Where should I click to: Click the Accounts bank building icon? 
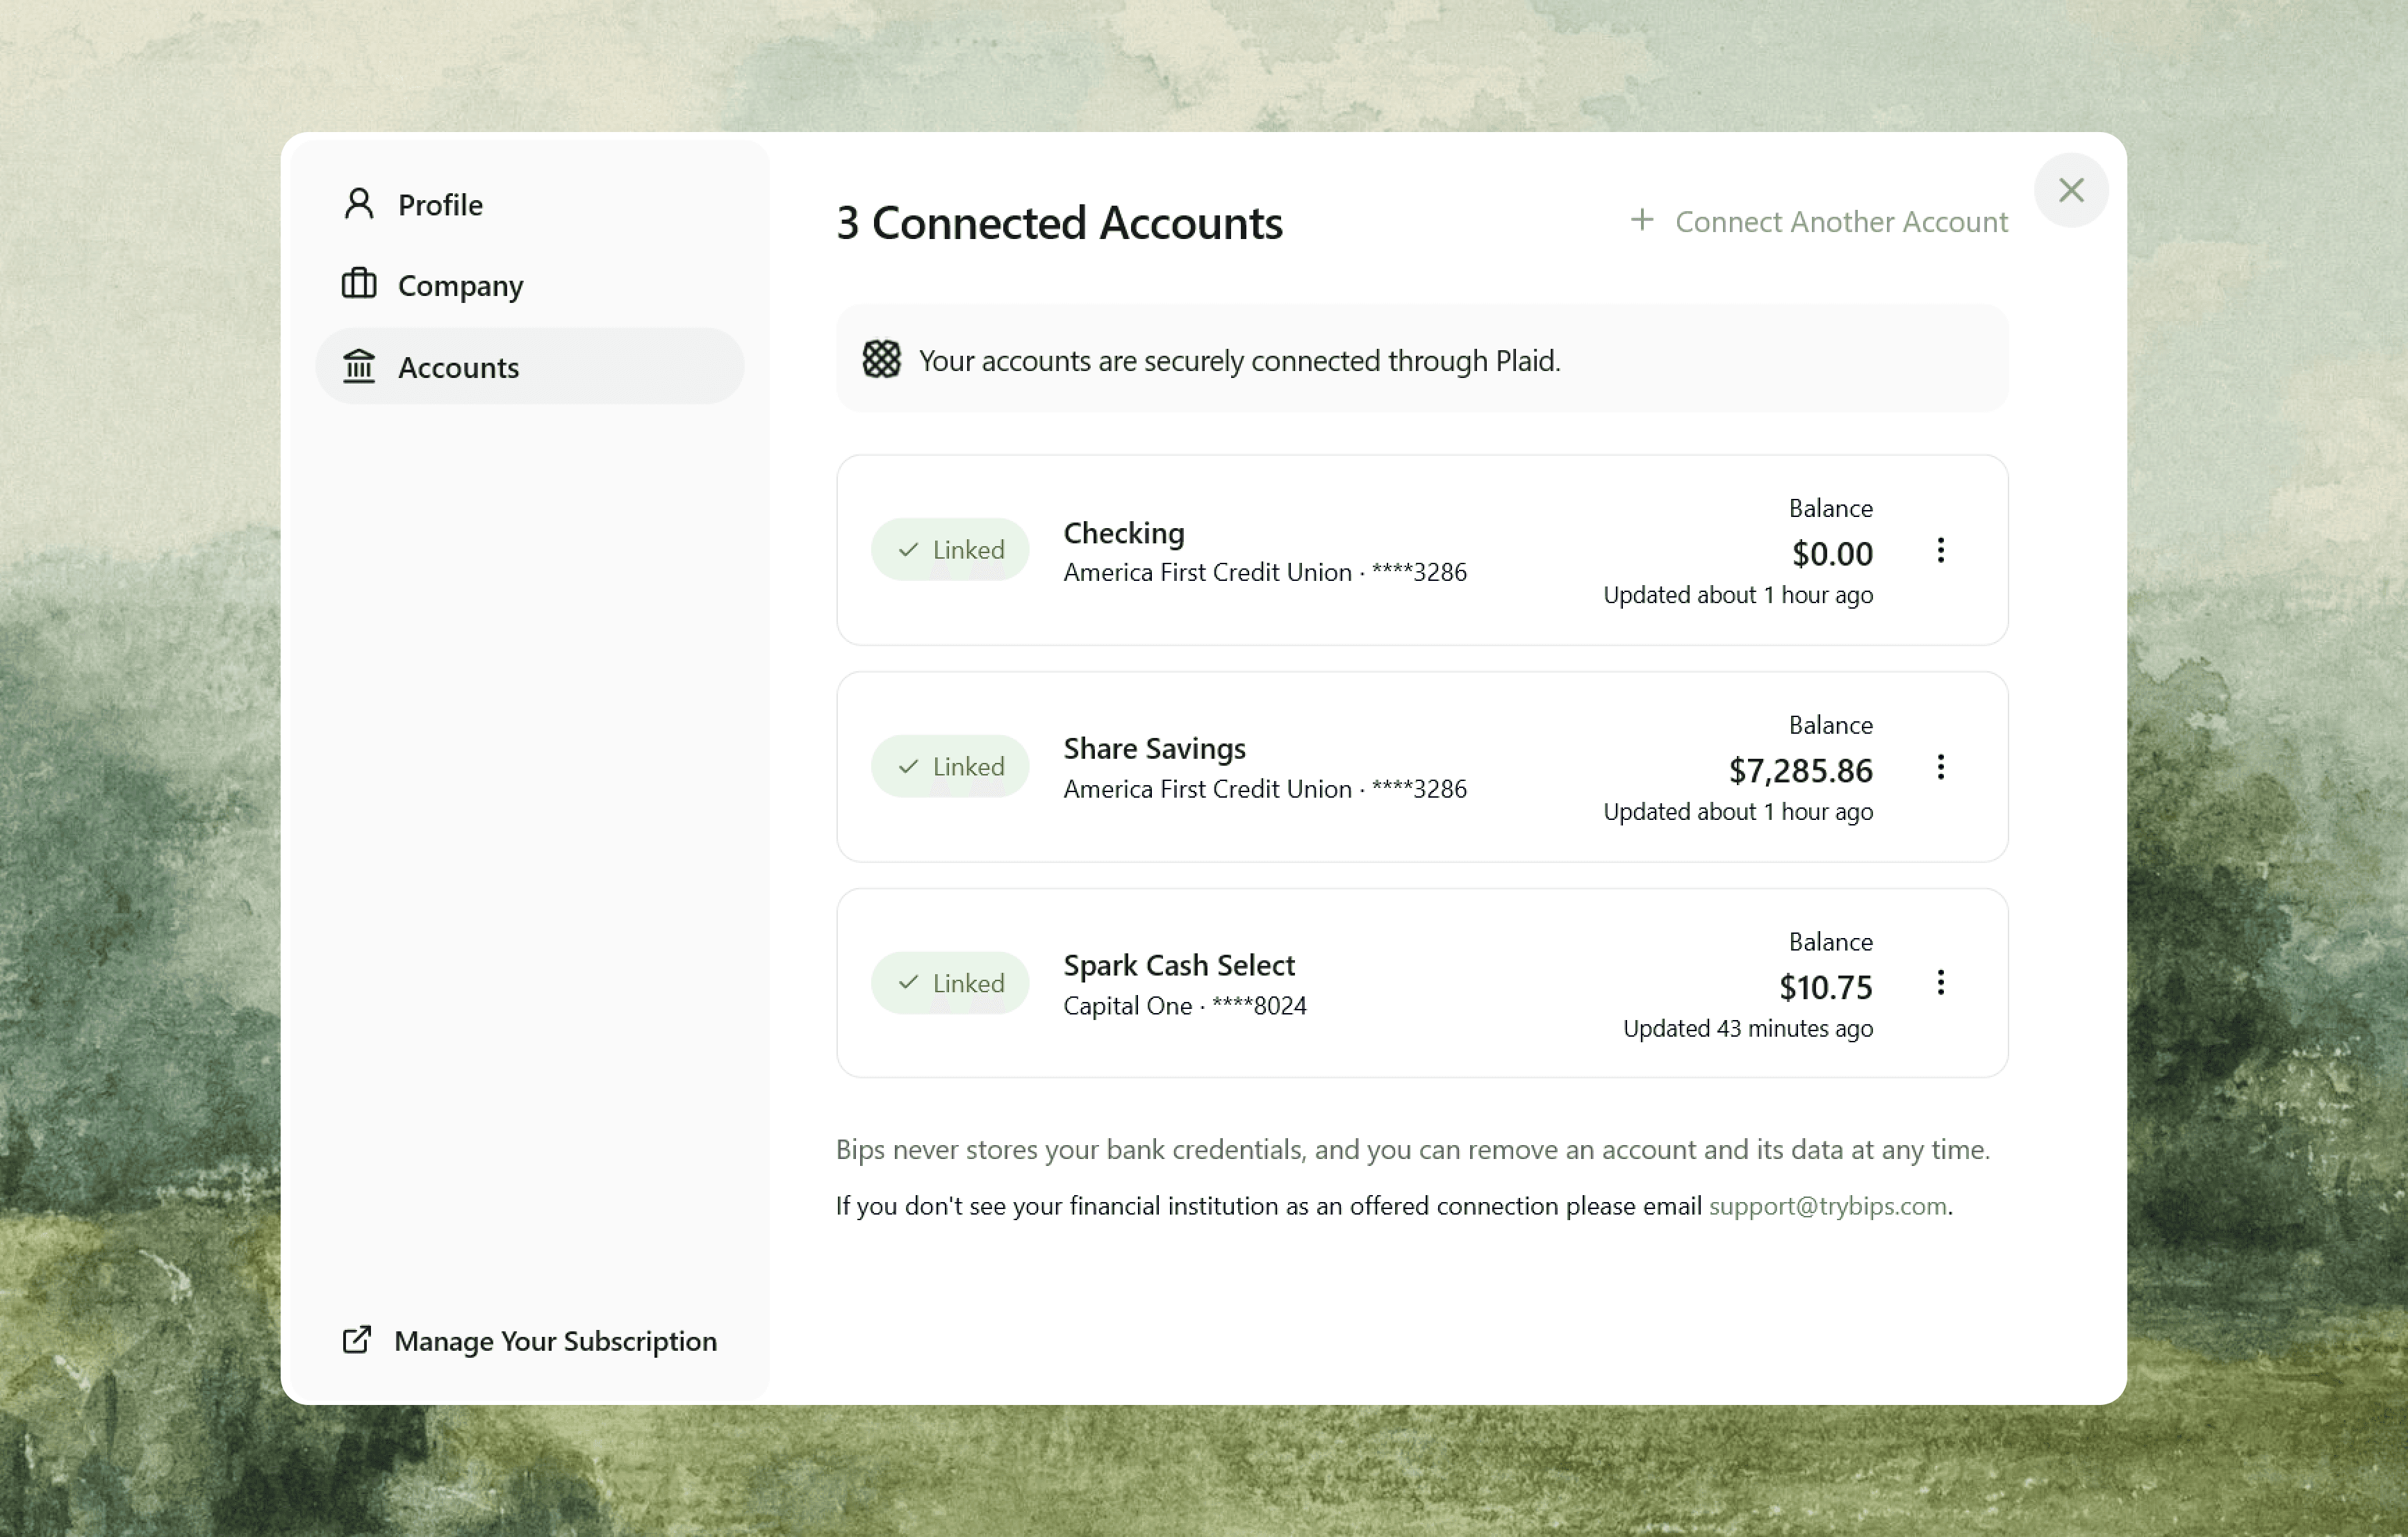click(359, 367)
